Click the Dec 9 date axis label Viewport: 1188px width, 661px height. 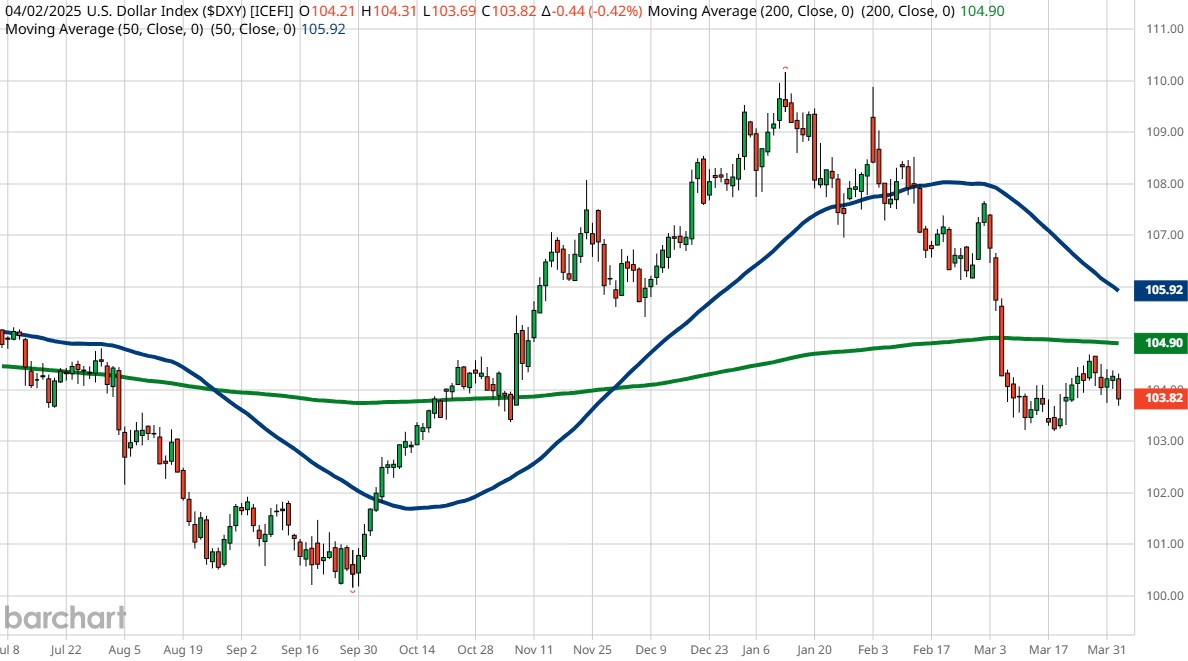coord(651,650)
